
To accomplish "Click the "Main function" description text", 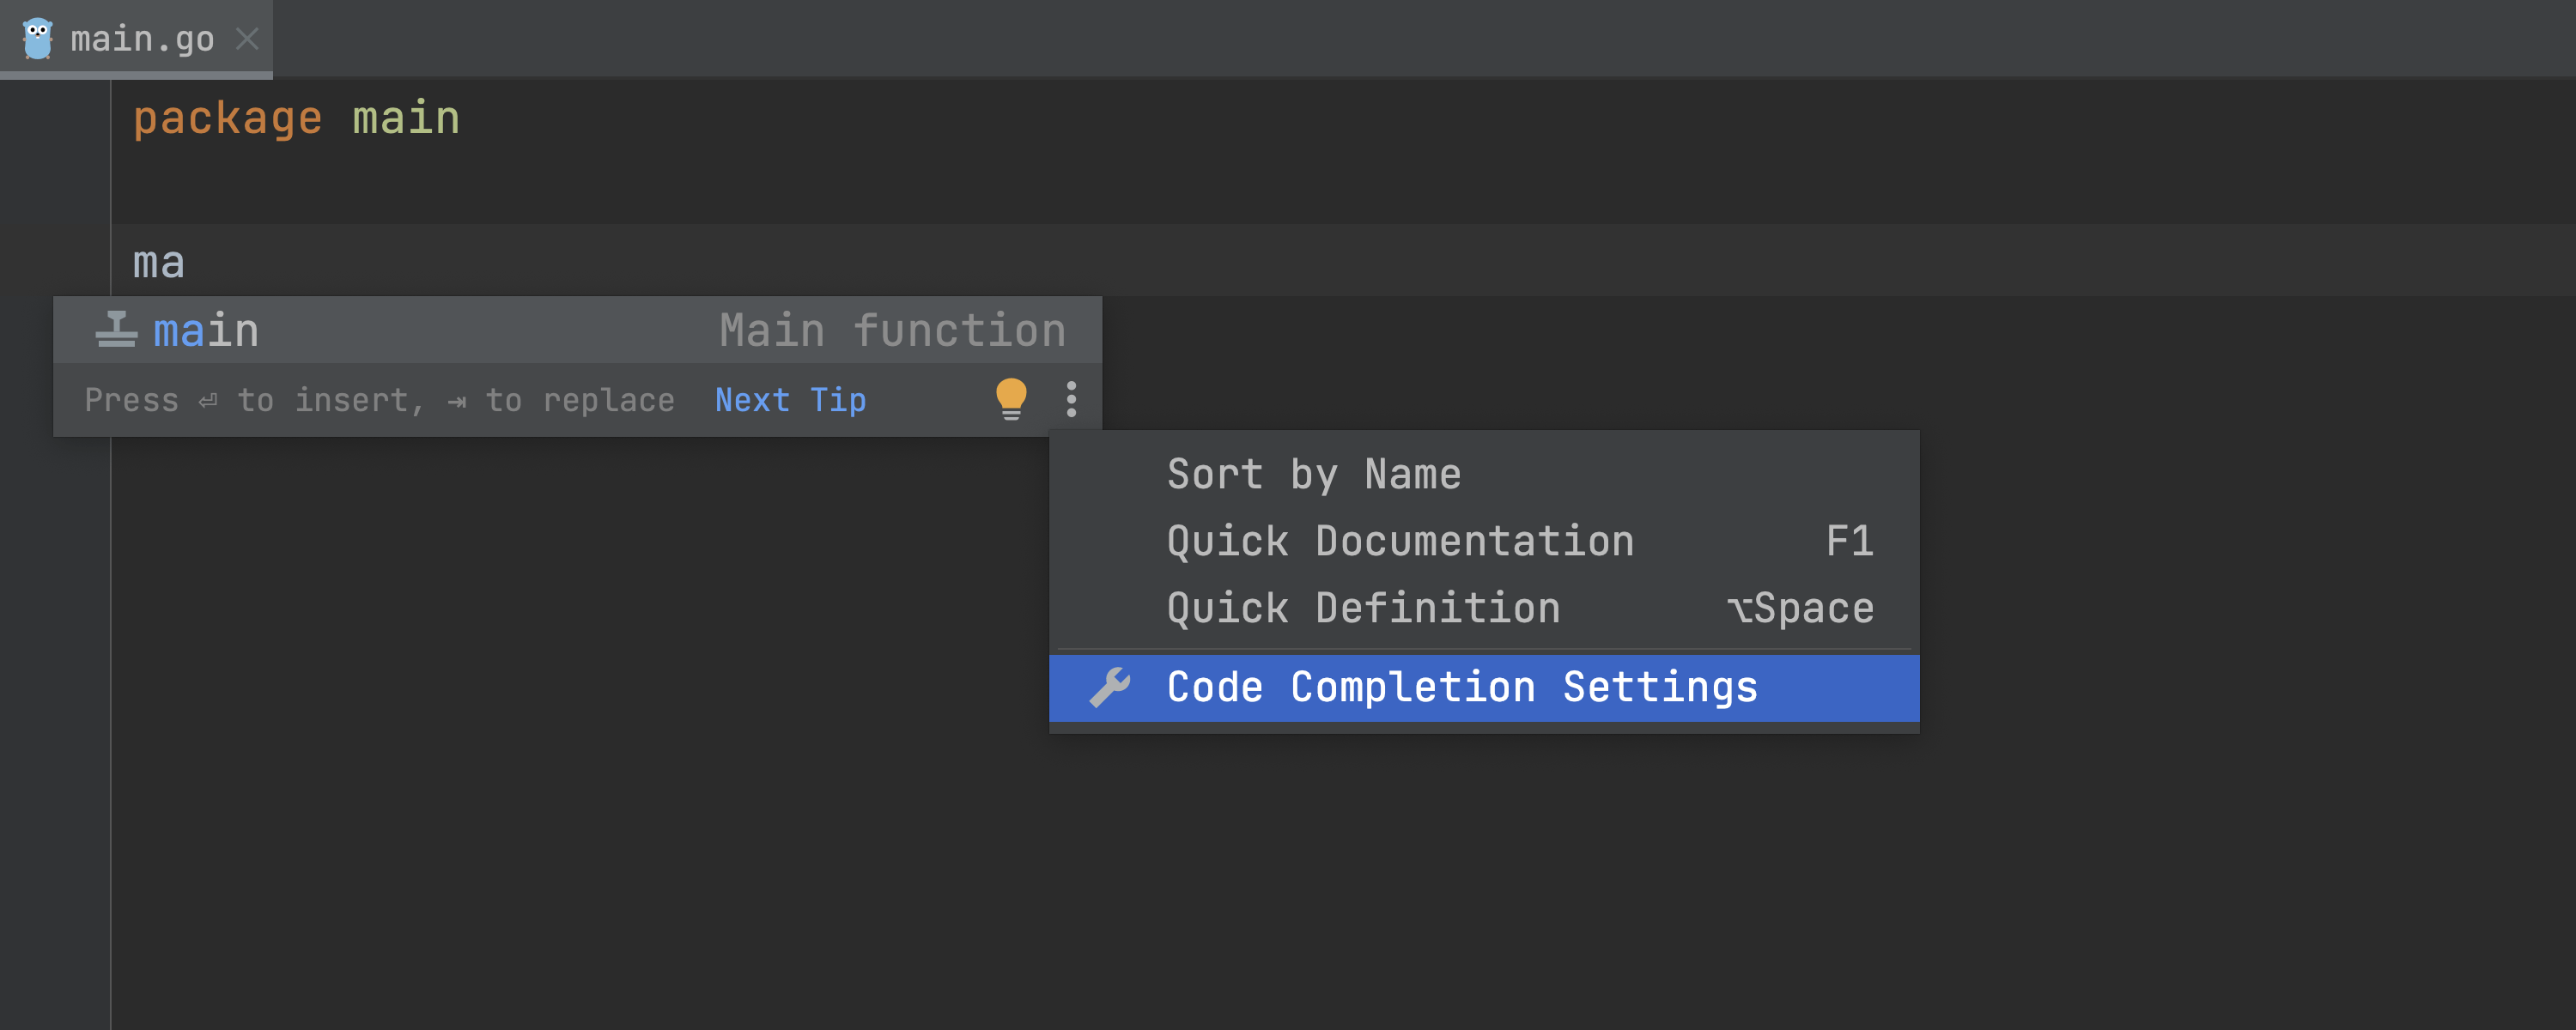I will 892,330.
